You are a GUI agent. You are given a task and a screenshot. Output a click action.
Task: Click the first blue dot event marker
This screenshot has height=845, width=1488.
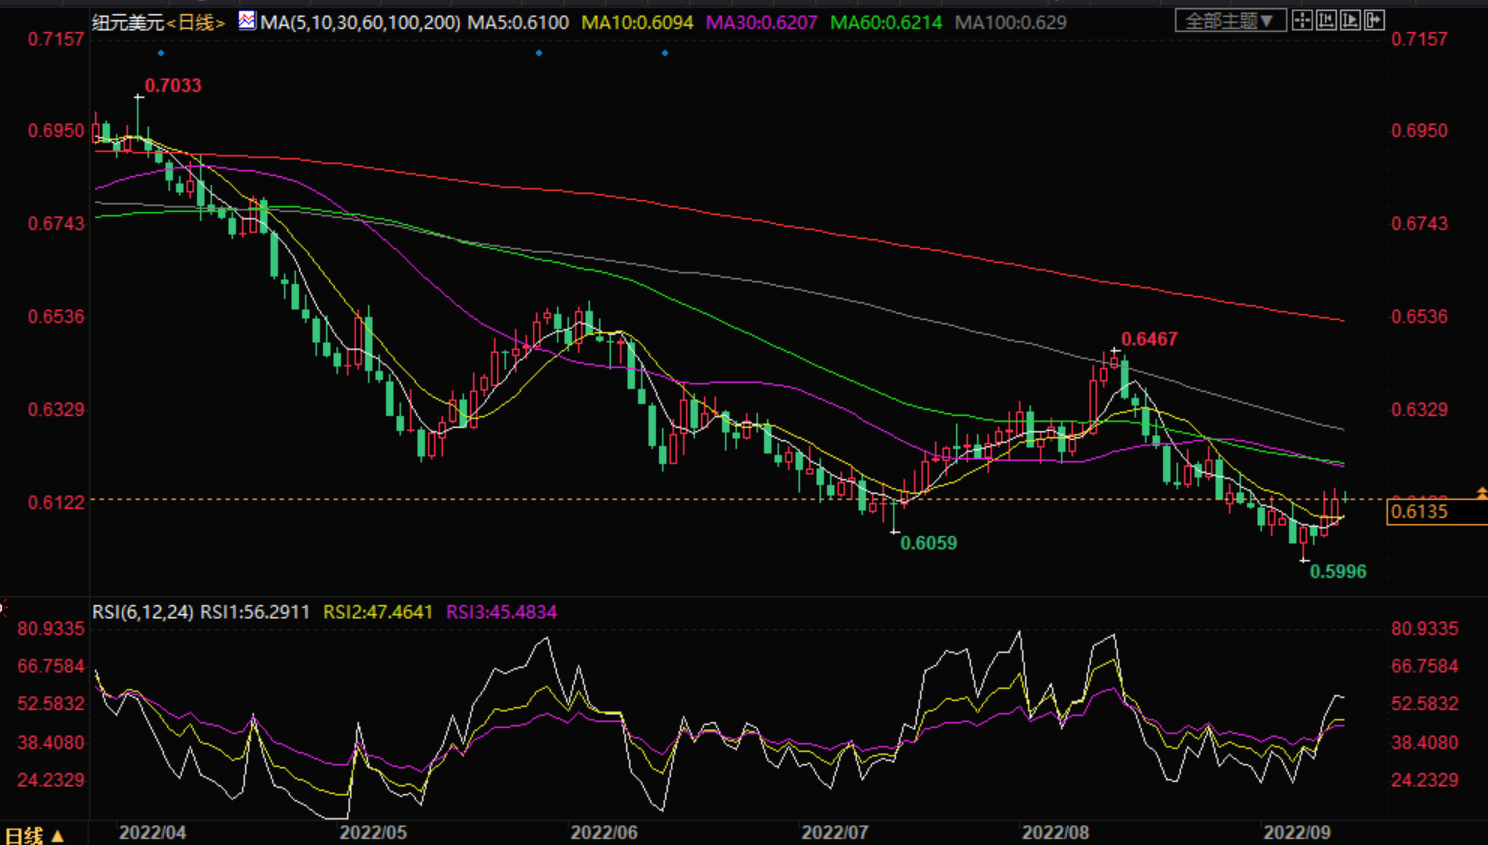(x=161, y=53)
